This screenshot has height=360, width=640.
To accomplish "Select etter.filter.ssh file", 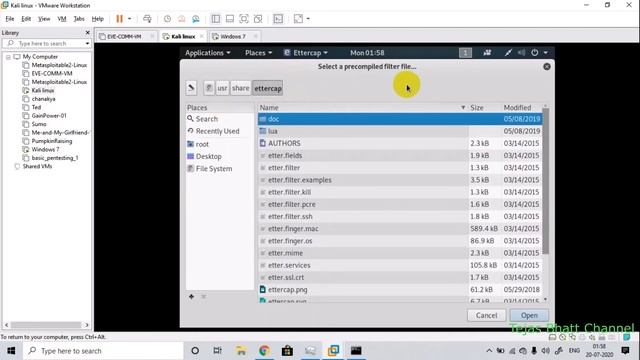I will [x=400, y=216].
